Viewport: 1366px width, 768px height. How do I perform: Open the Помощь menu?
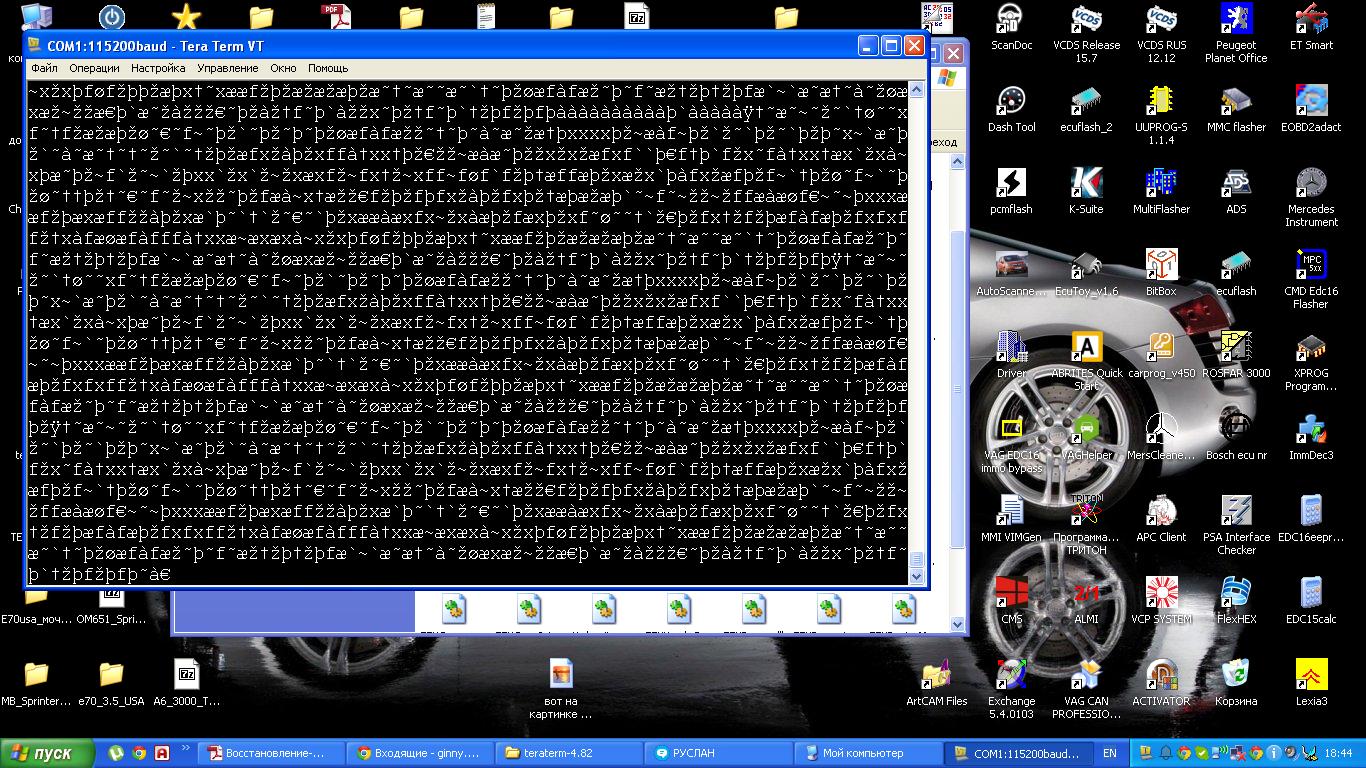coord(328,68)
